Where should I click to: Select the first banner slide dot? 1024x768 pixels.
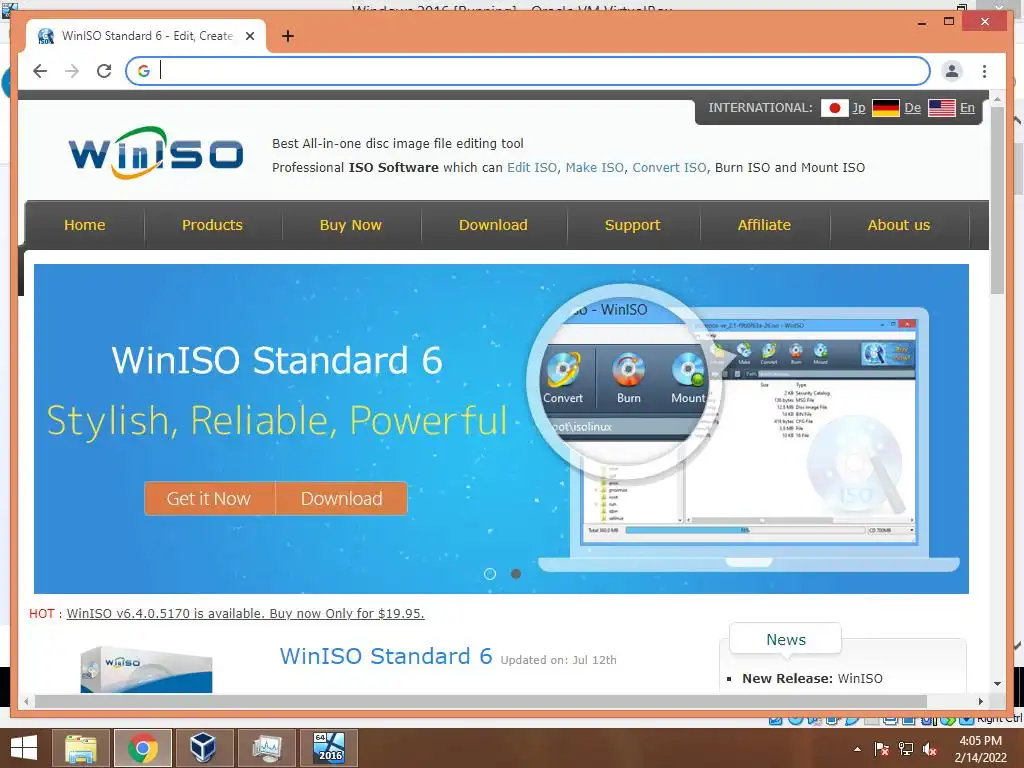490,574
